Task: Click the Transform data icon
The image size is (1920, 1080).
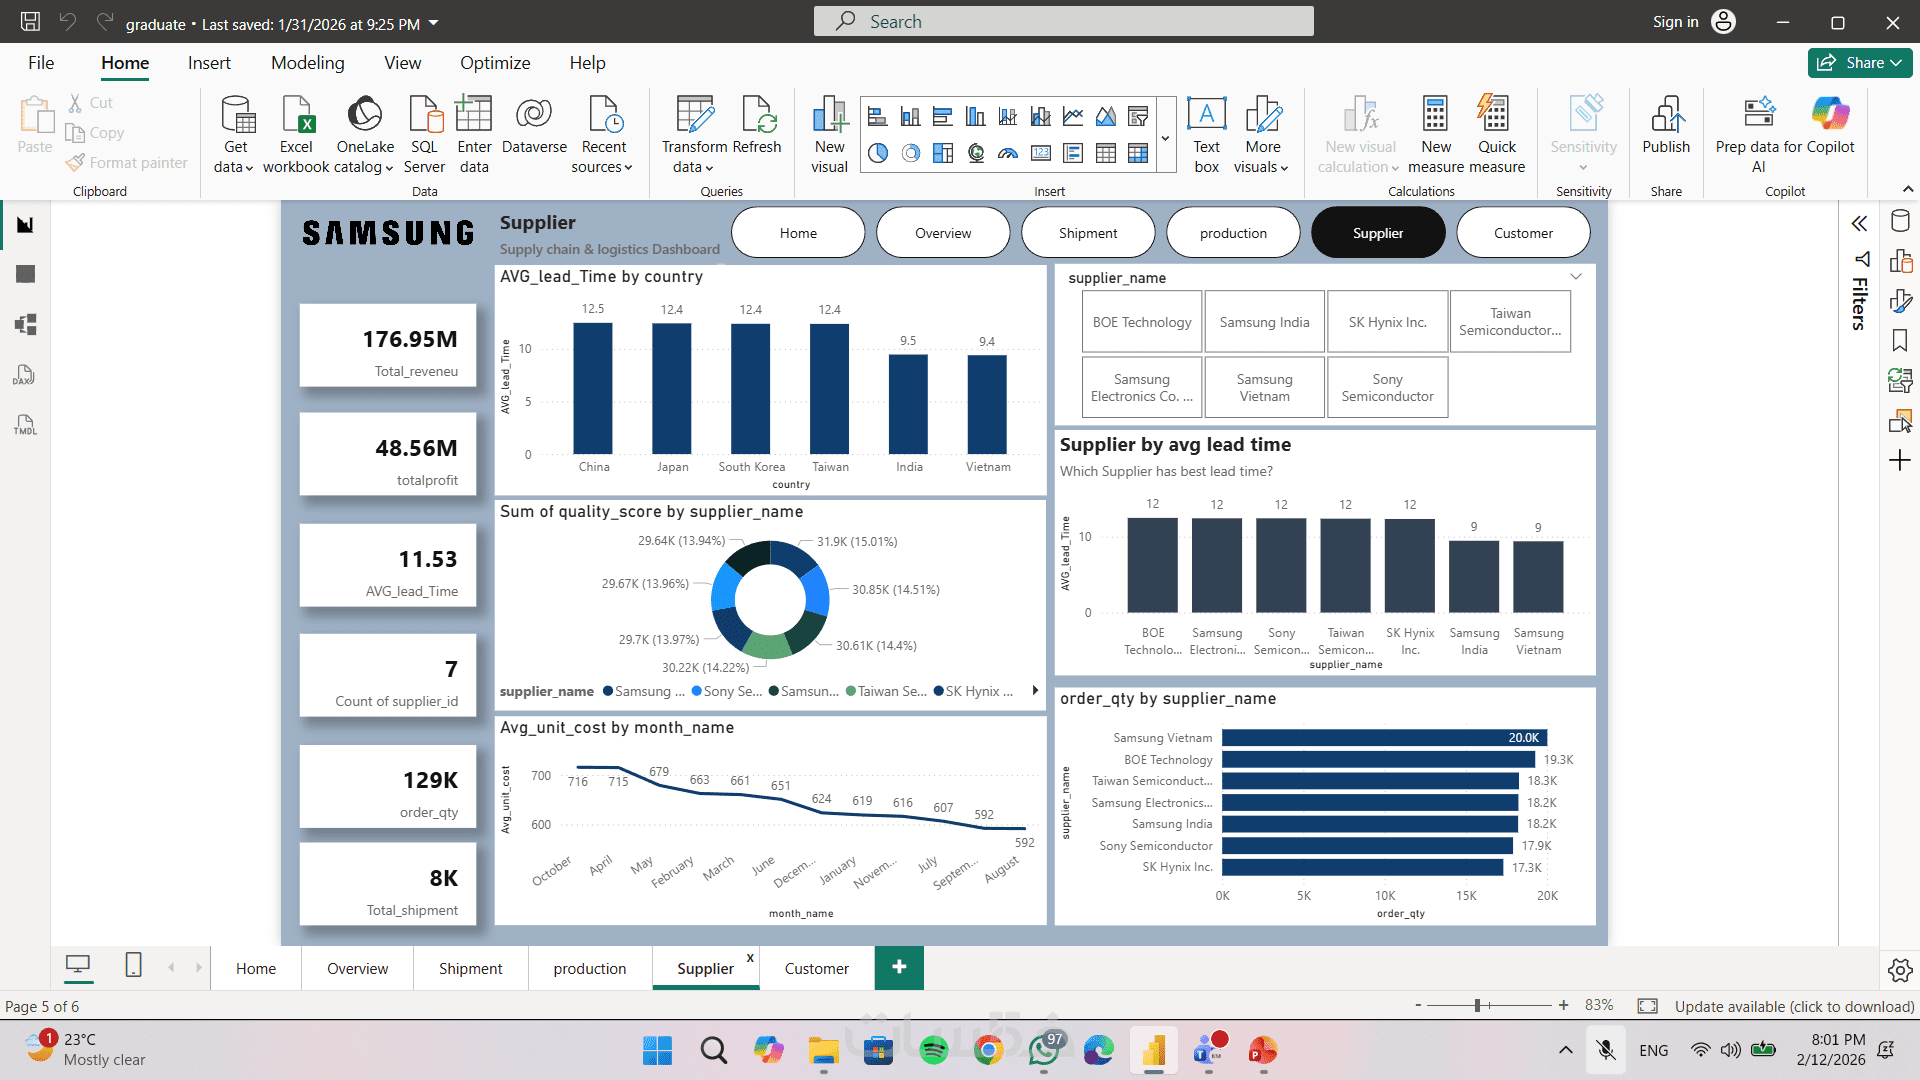Action: click(695, 116)
